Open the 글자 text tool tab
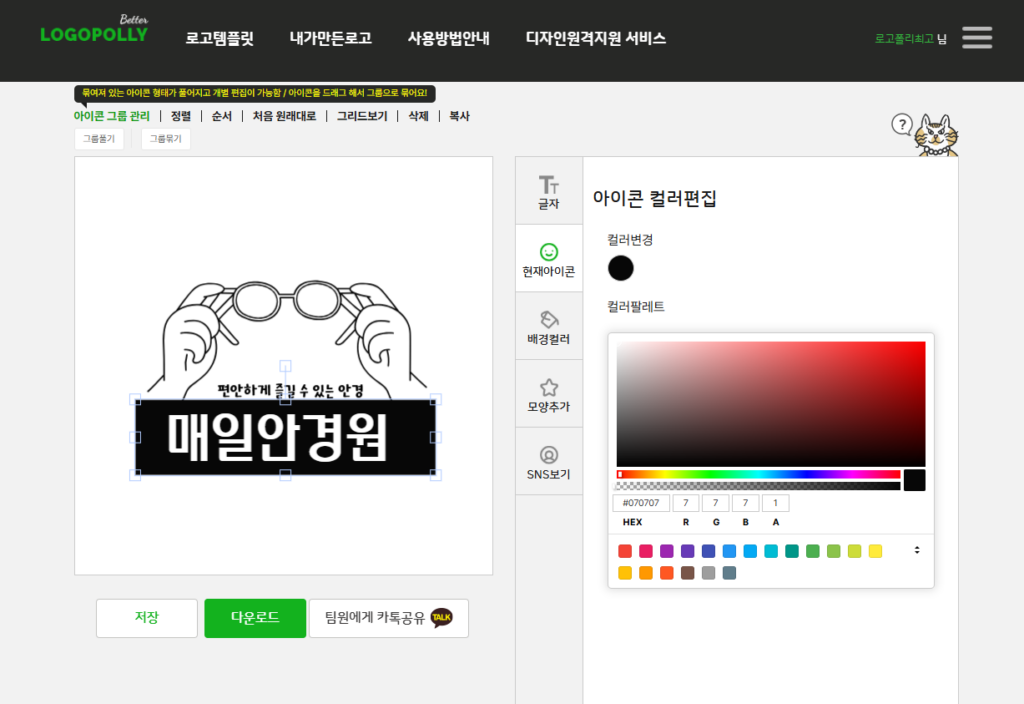Screen dimensions: 1024x704 coord(549,191)
